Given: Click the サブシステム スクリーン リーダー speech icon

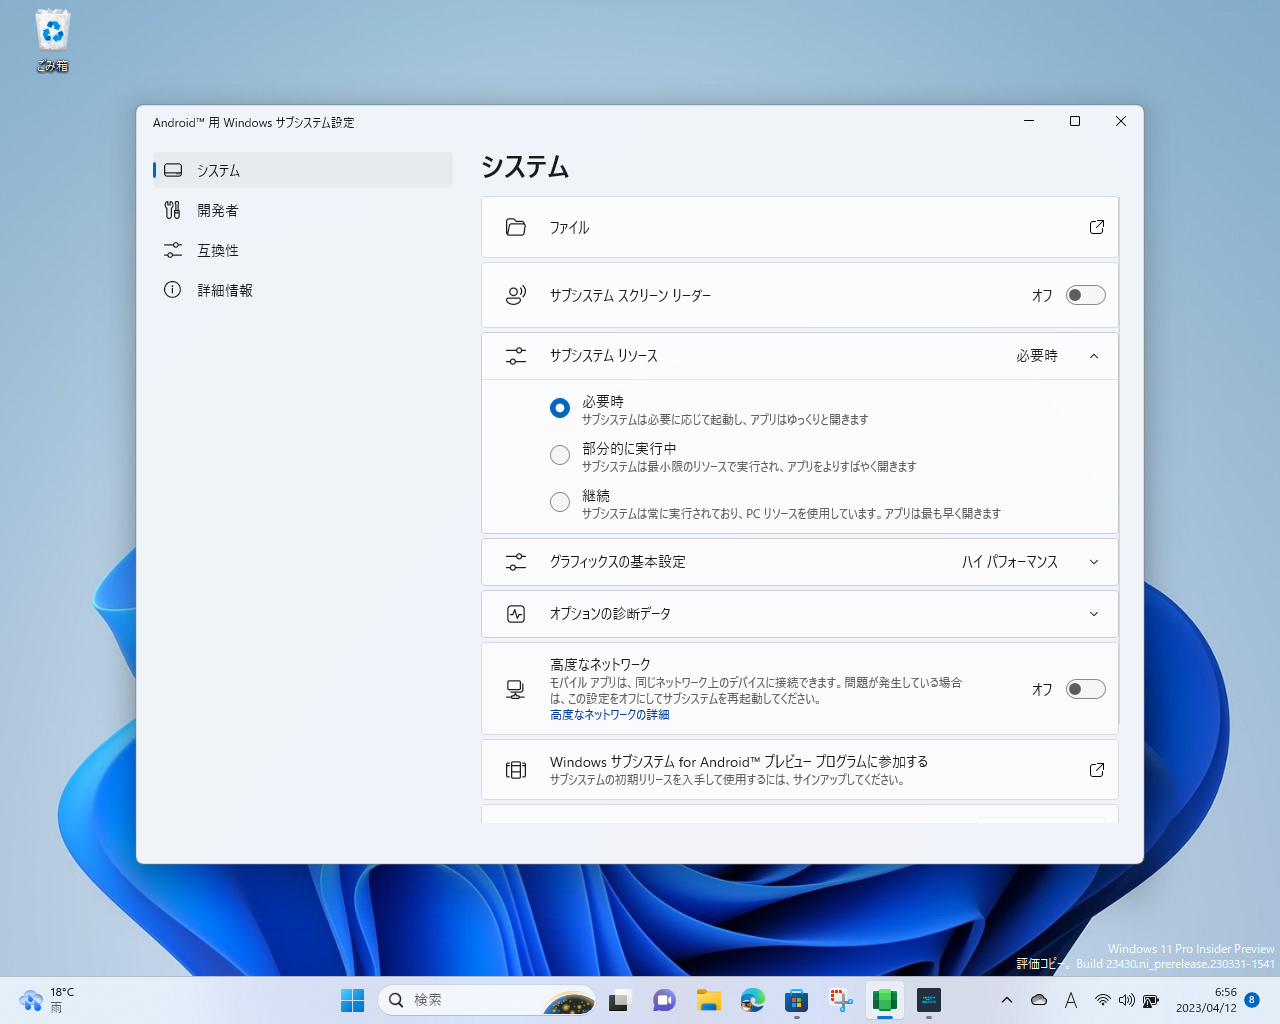Looking at the screenshot, I should point(515,295).
